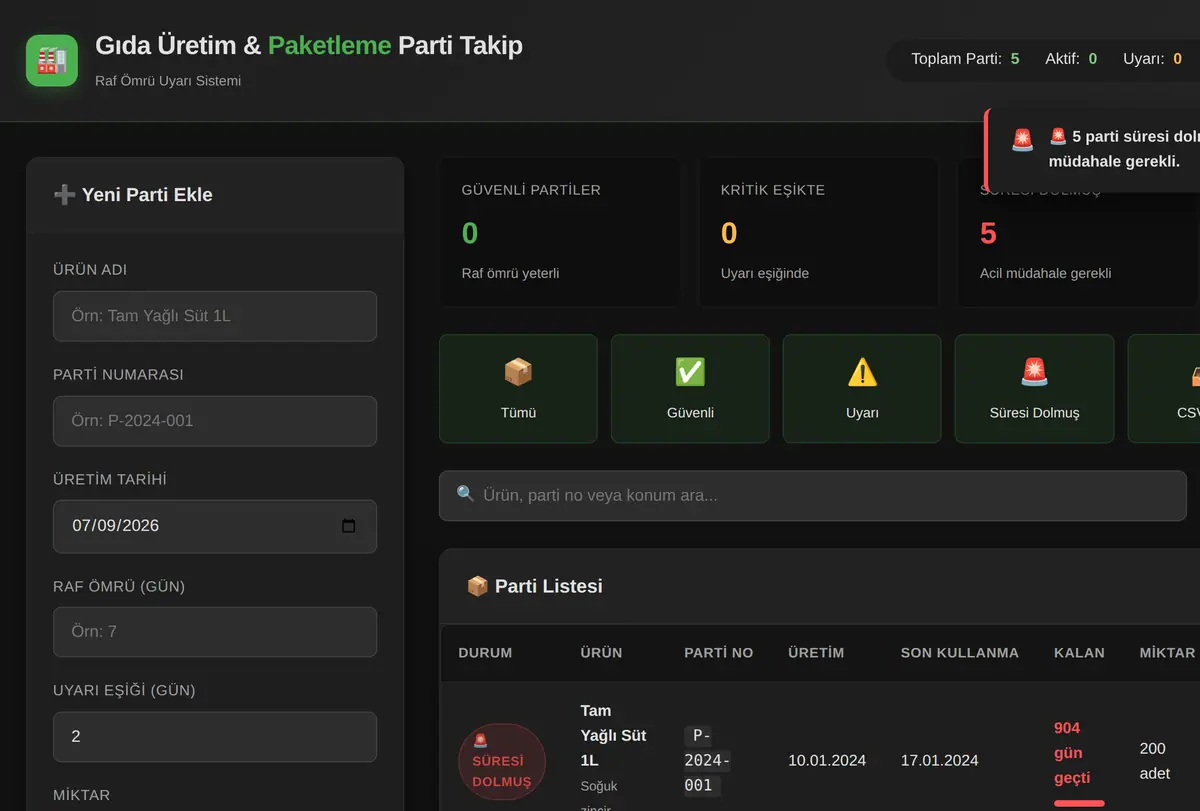The height and width of the screenshot is (811, 1200).
Task: Click the 10.01.2024 production date cell
Action: tap(827, 761)
